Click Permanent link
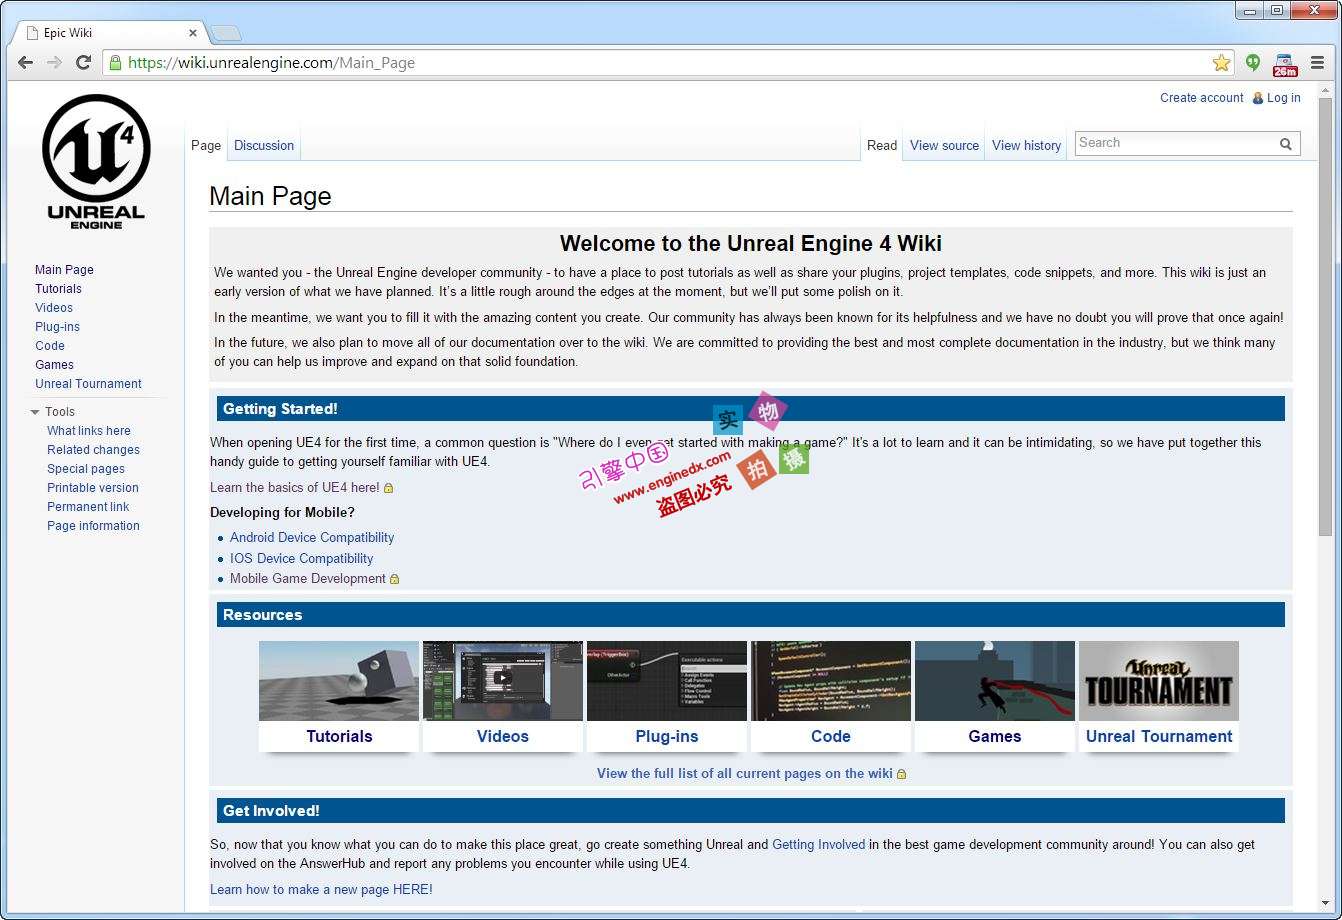 pyautogui.click(x=88, y=507)
